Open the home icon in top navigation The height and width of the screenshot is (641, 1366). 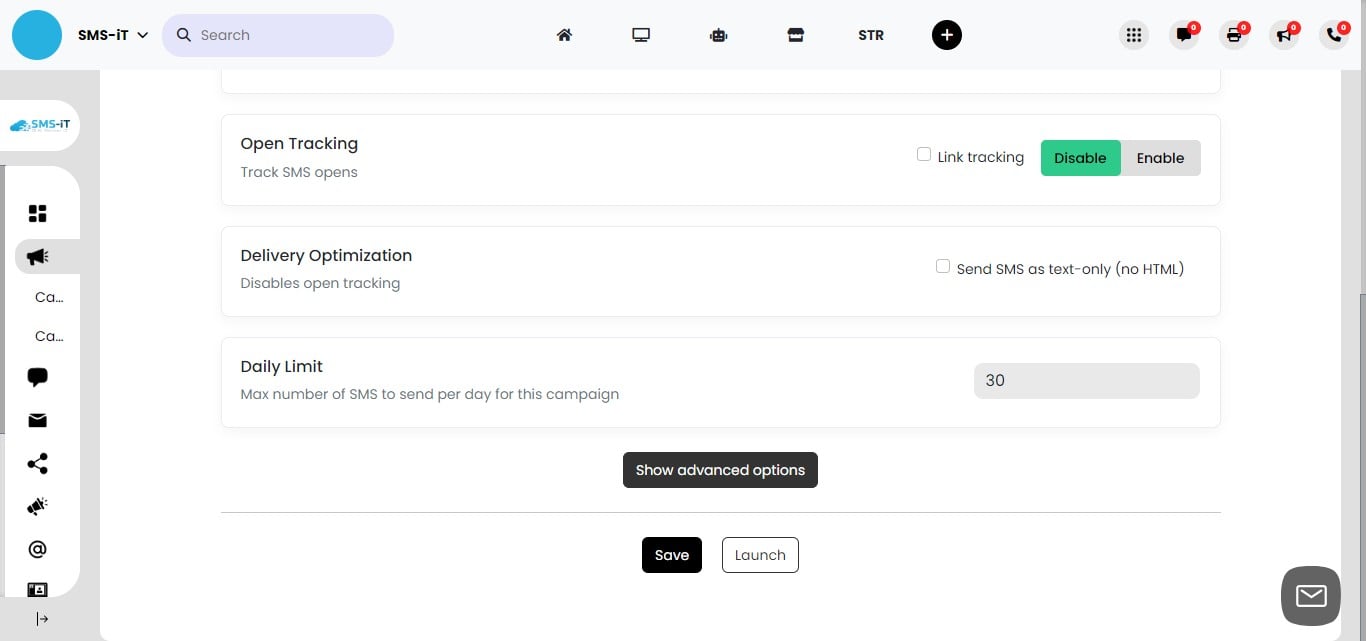[564, 34]
